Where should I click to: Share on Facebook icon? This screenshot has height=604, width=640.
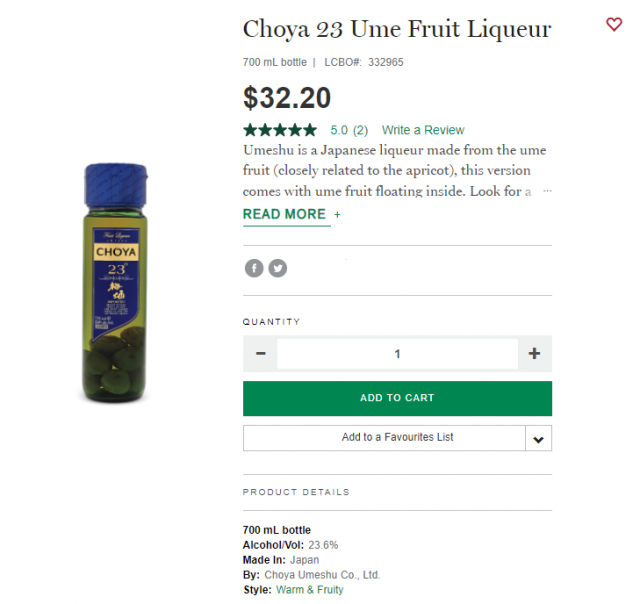click(254, 268)
